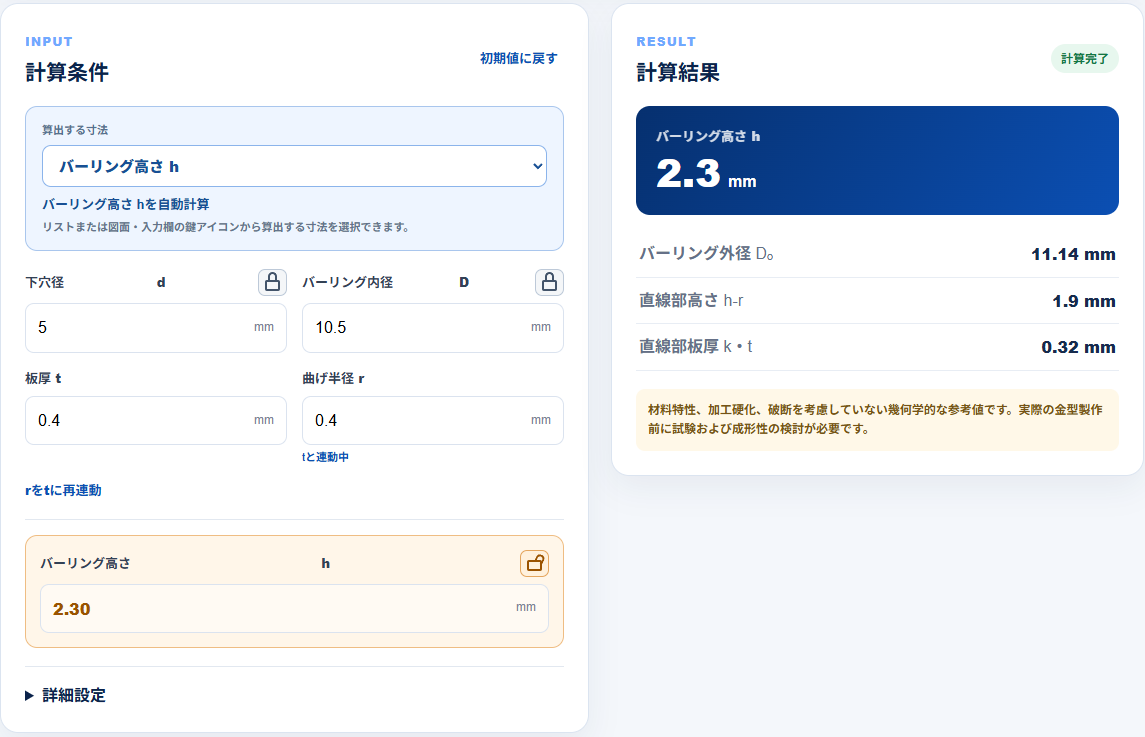Screen dimensions: 1145x737
Task: Click the 計算完了 status badge
Action: pos(1084,58)
